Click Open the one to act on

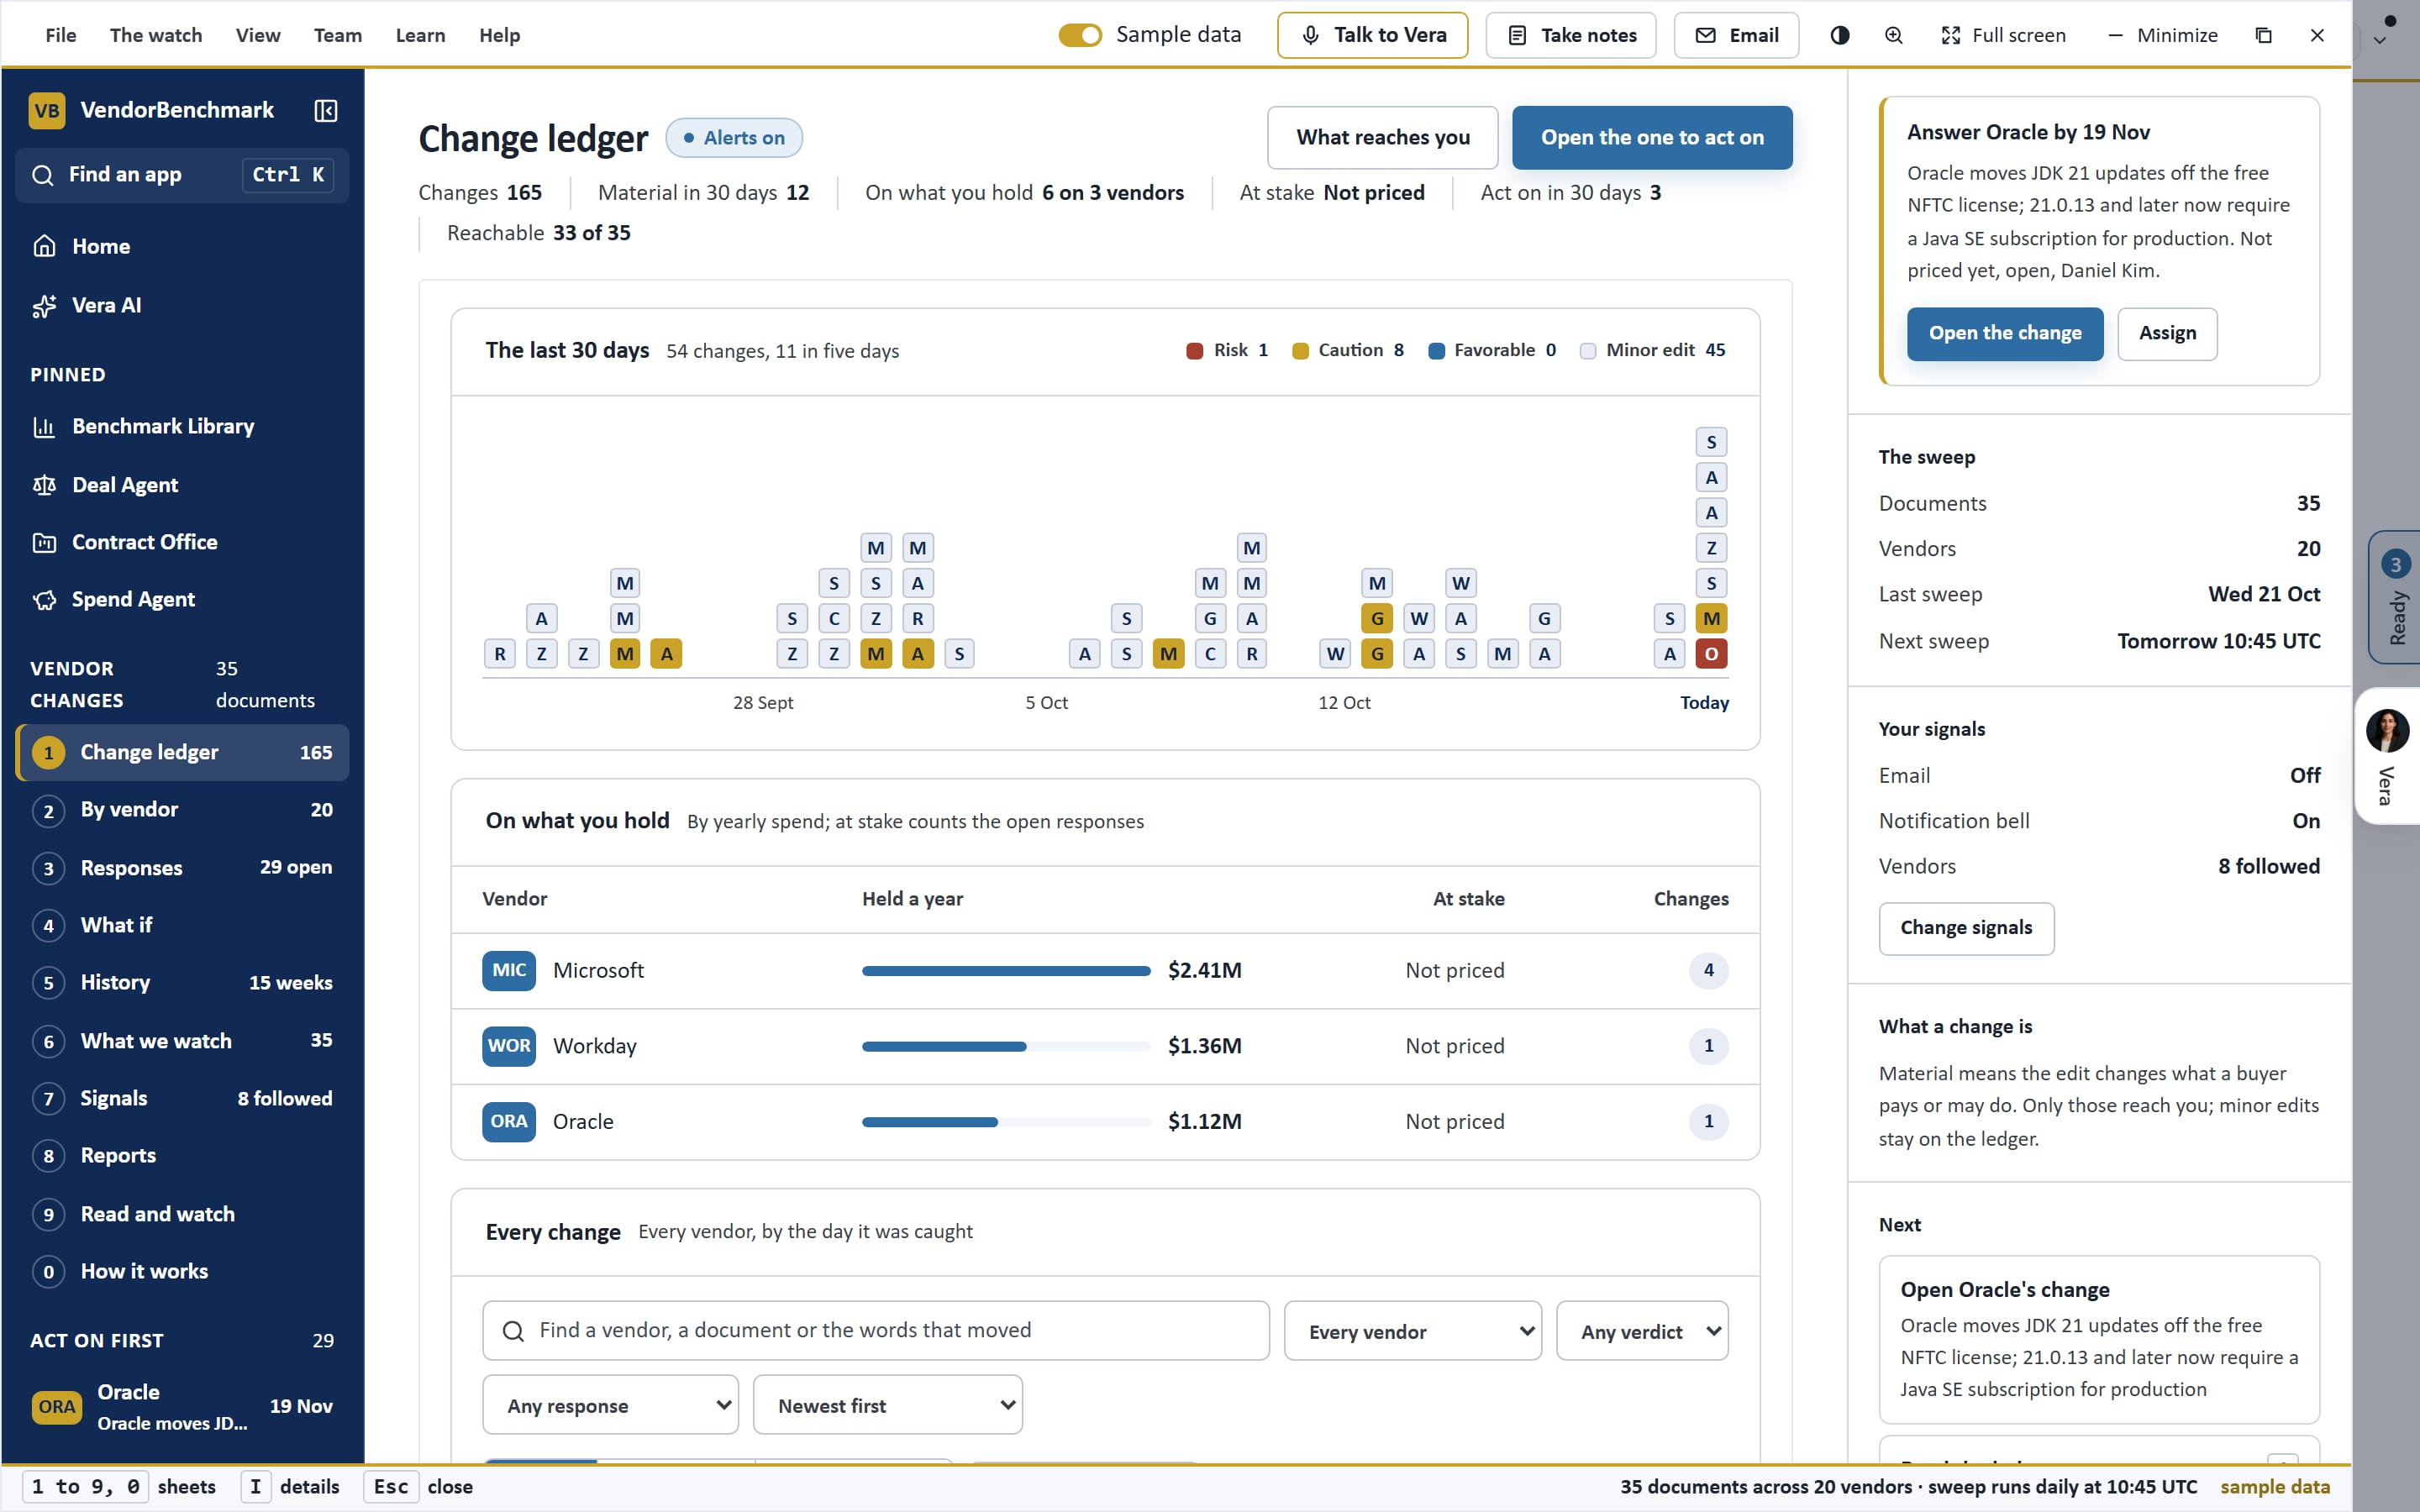point(1652,138)
